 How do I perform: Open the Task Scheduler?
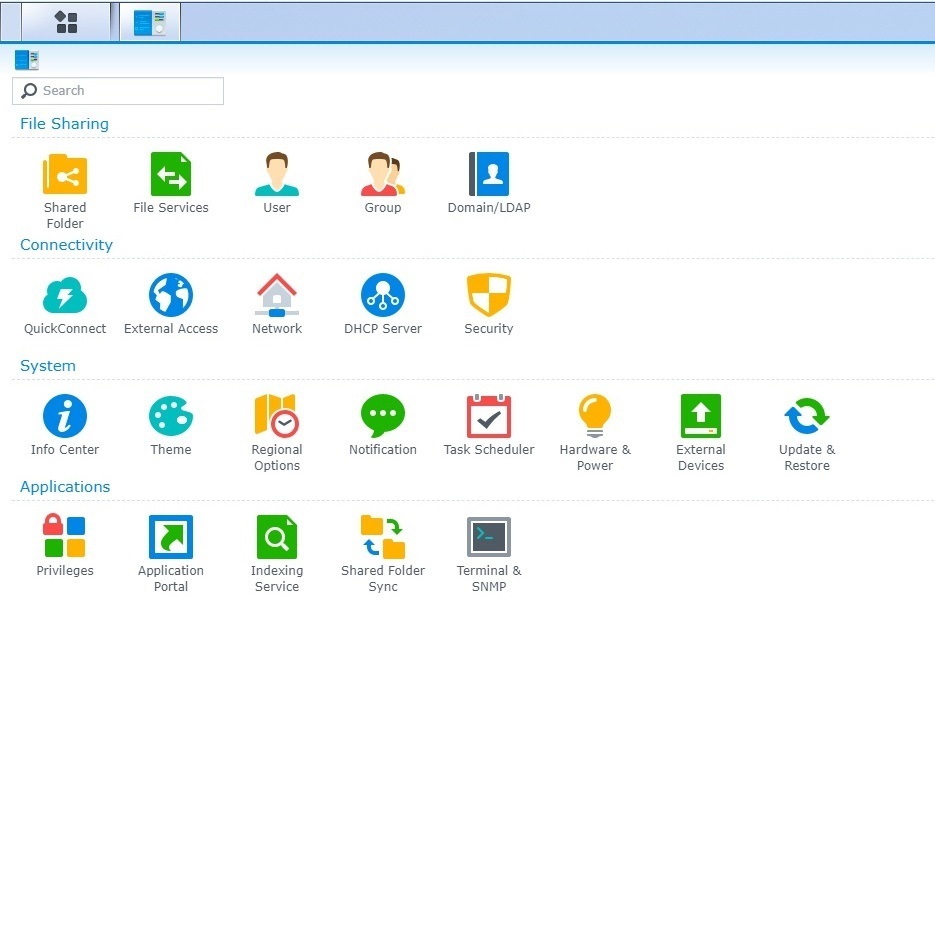(x=488, y=415)
